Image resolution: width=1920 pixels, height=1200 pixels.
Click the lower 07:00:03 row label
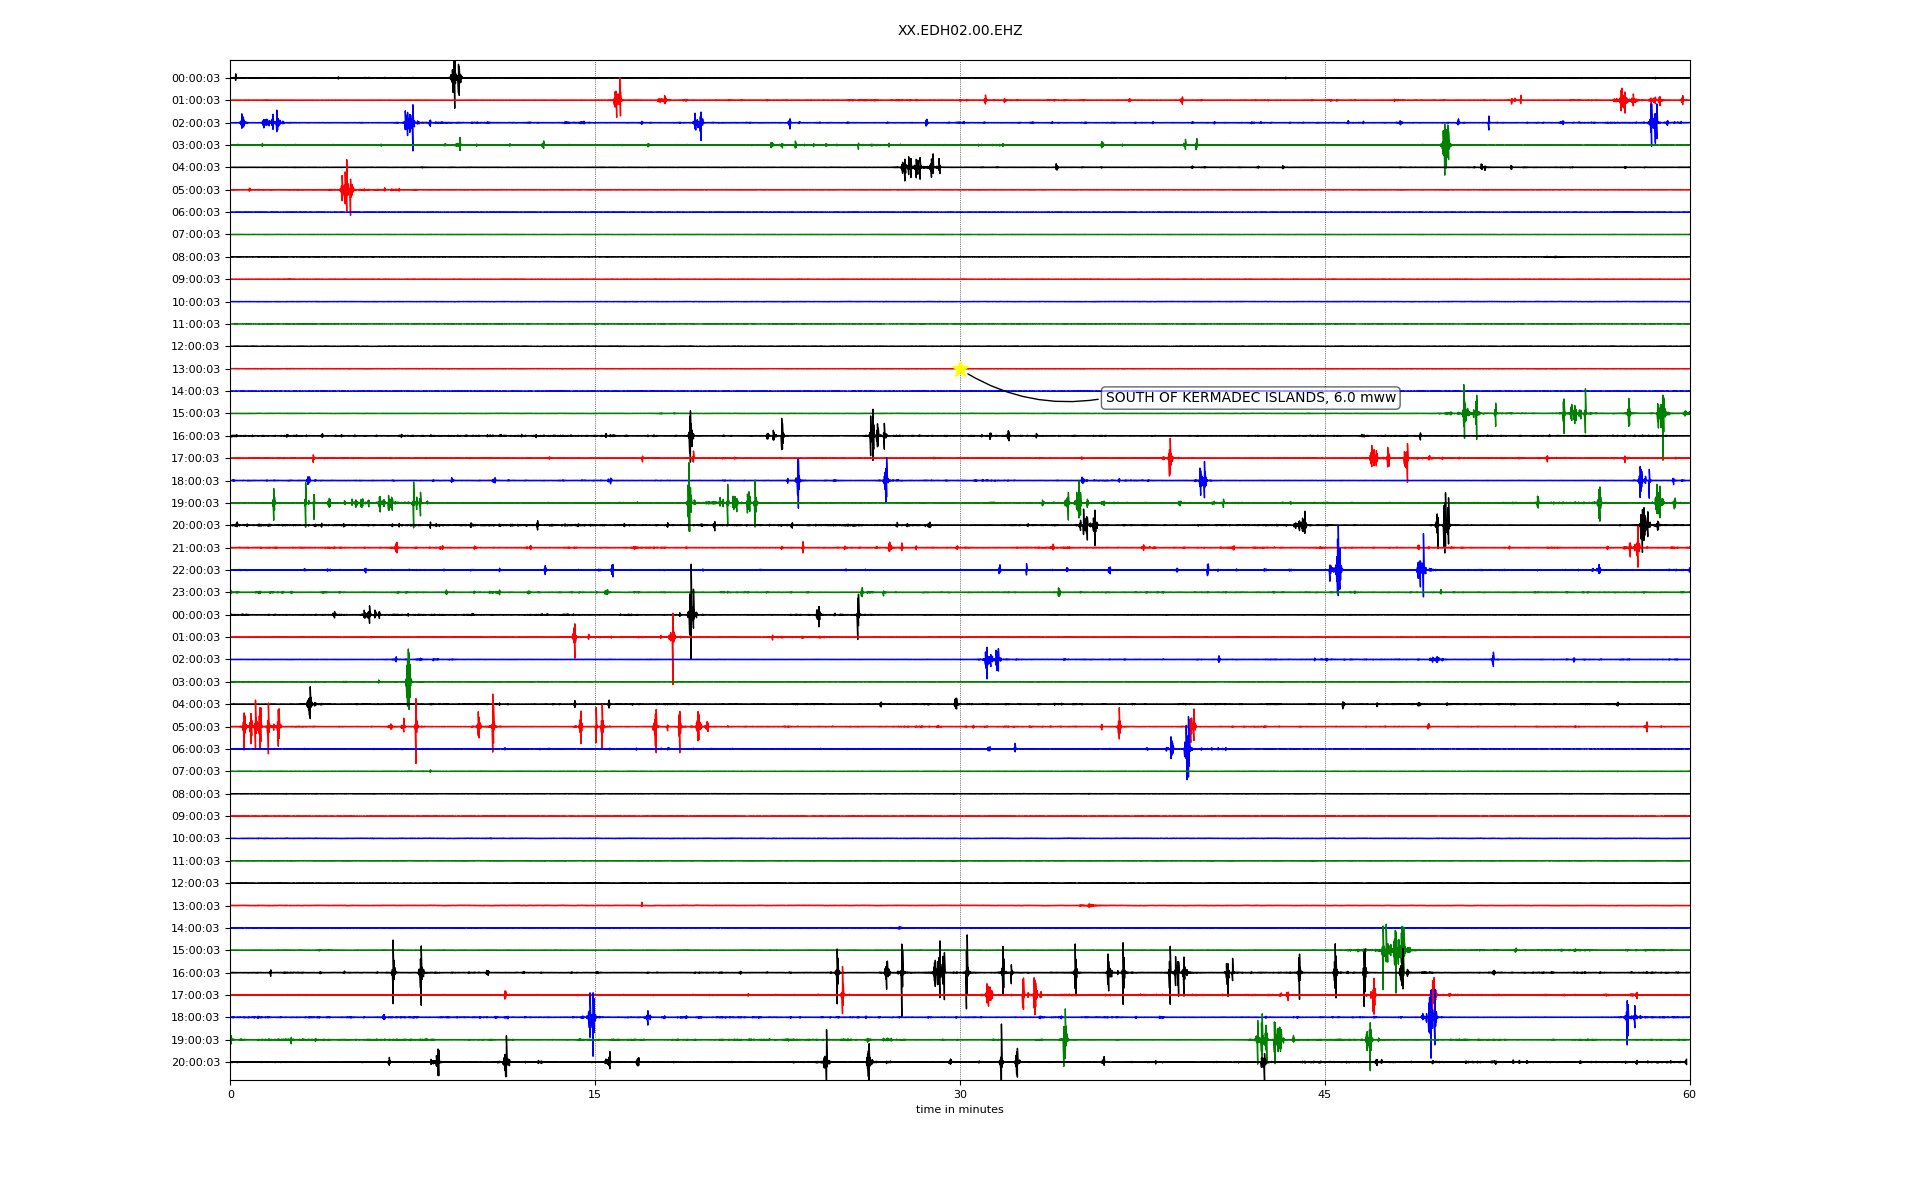(x=196, y=771)
